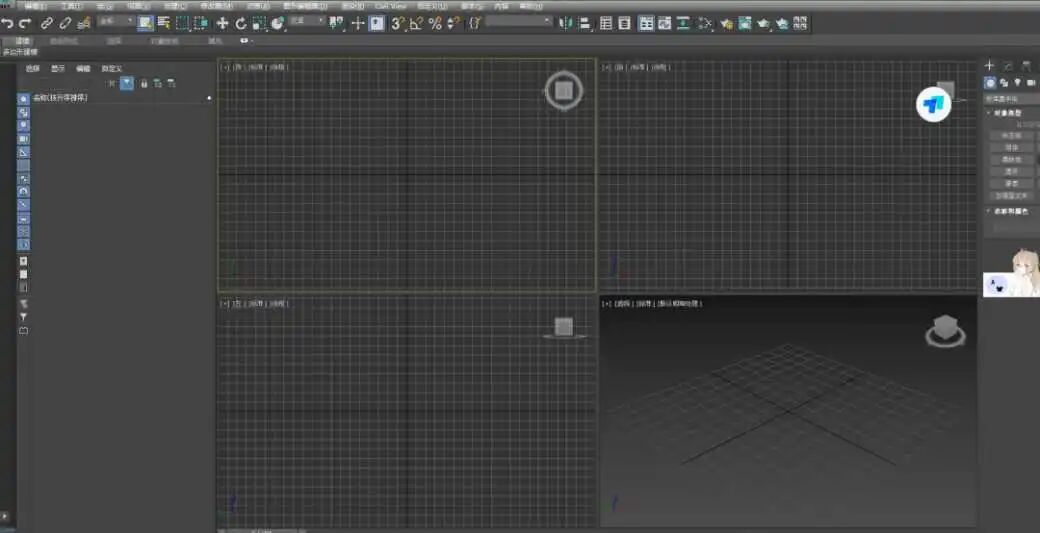Click the 名称(按升序排序) column header

(60, 98)
